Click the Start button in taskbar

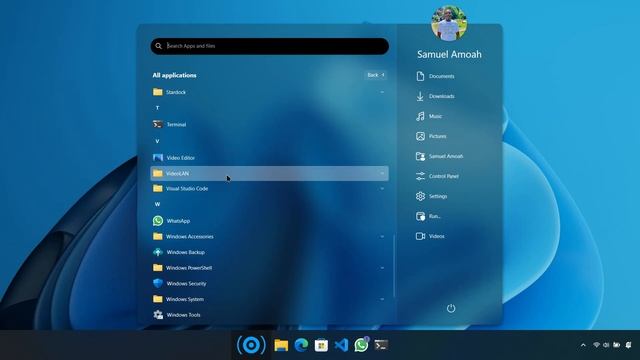[x=251, y=345]
